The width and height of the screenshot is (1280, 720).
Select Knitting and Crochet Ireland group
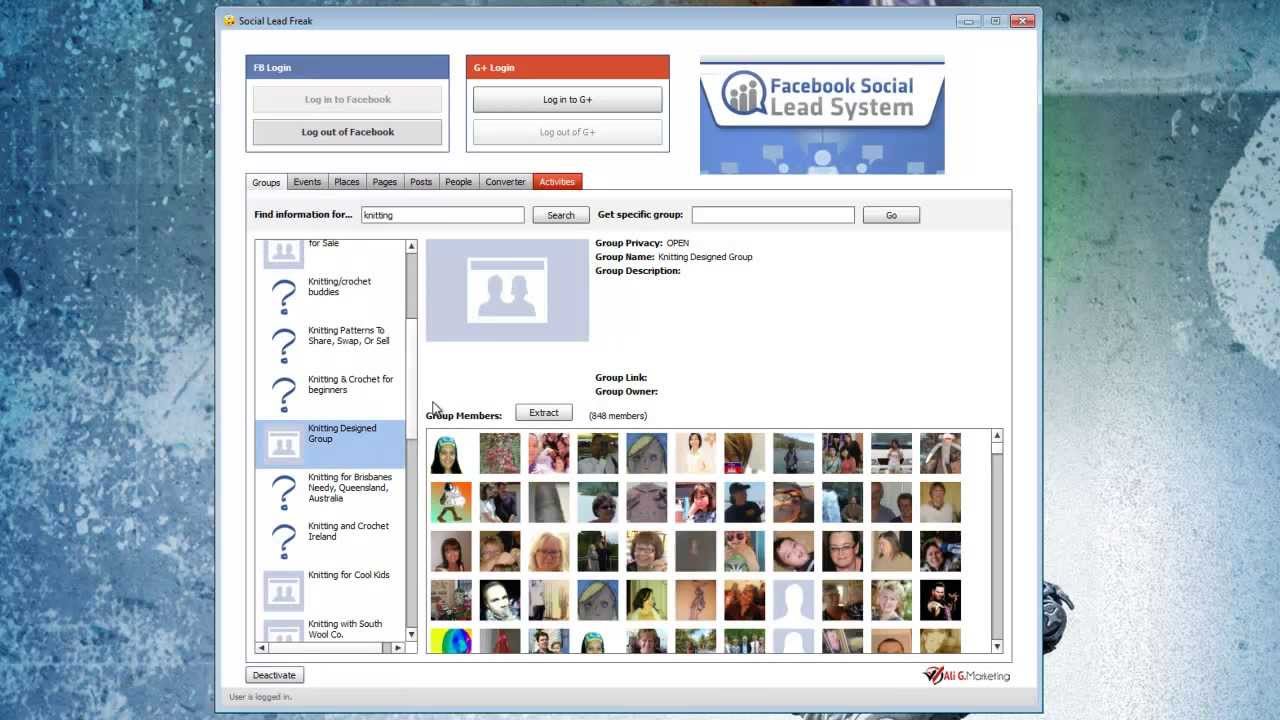coord(330,541)
